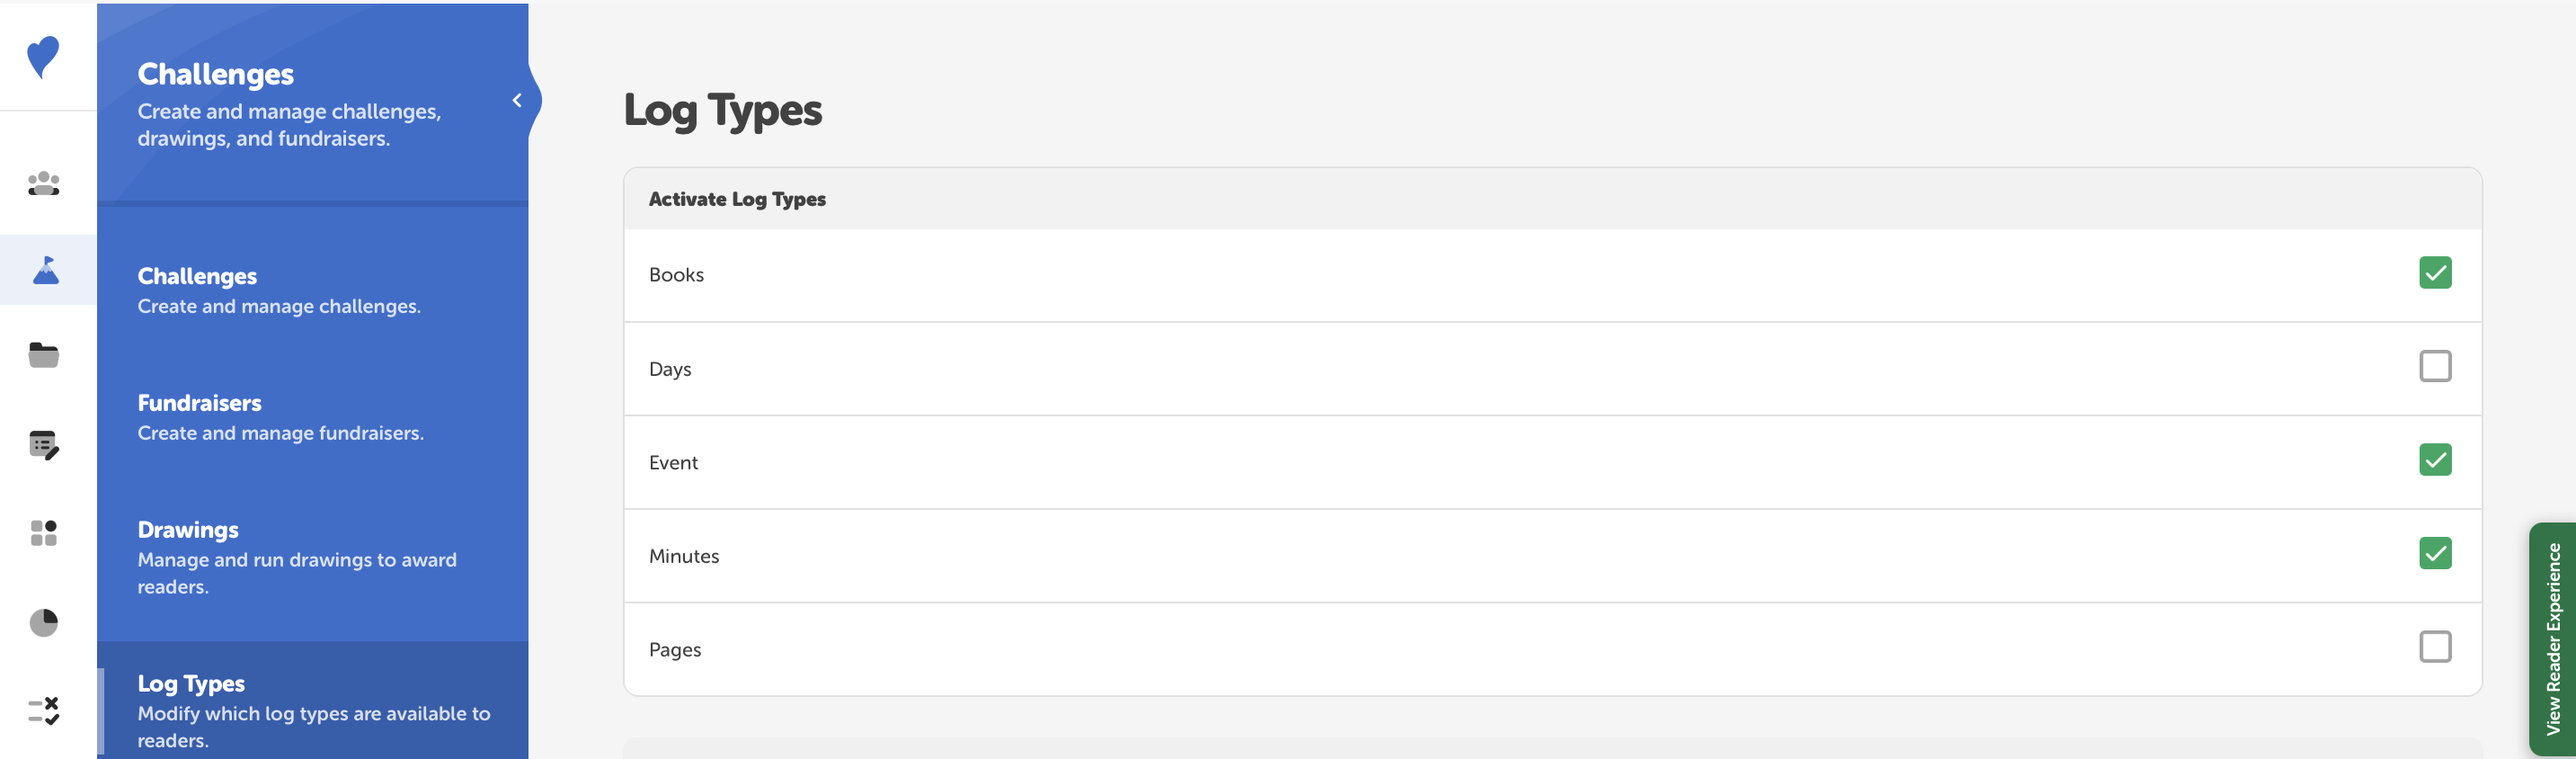Click the Beanstack heart logo

[x=44, y=56]
